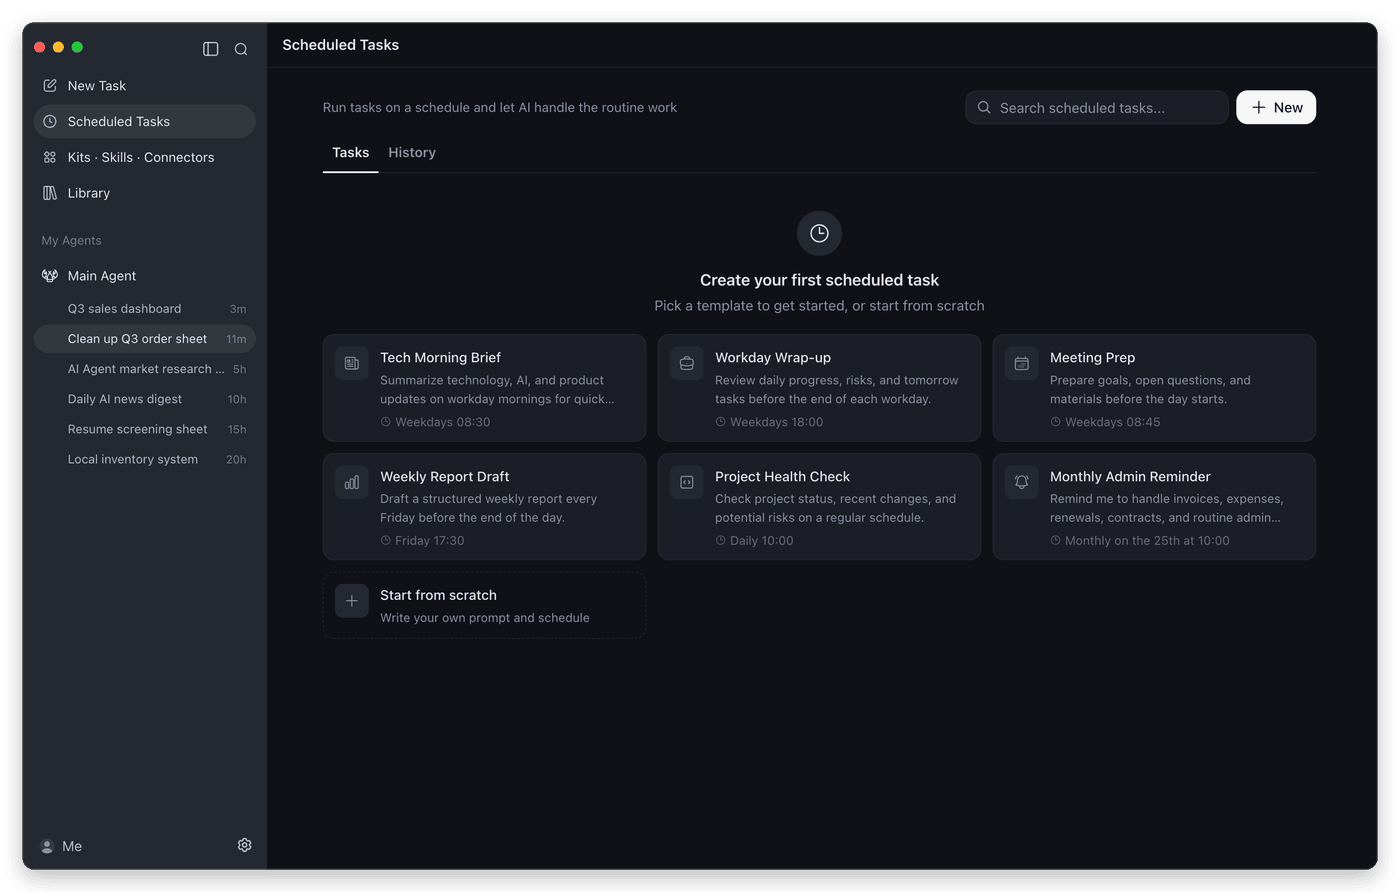Screen dimensions: 1400x892
Task: Click the Monthly Admin Reminder bell icon
Action: (x=1022, y=482)
